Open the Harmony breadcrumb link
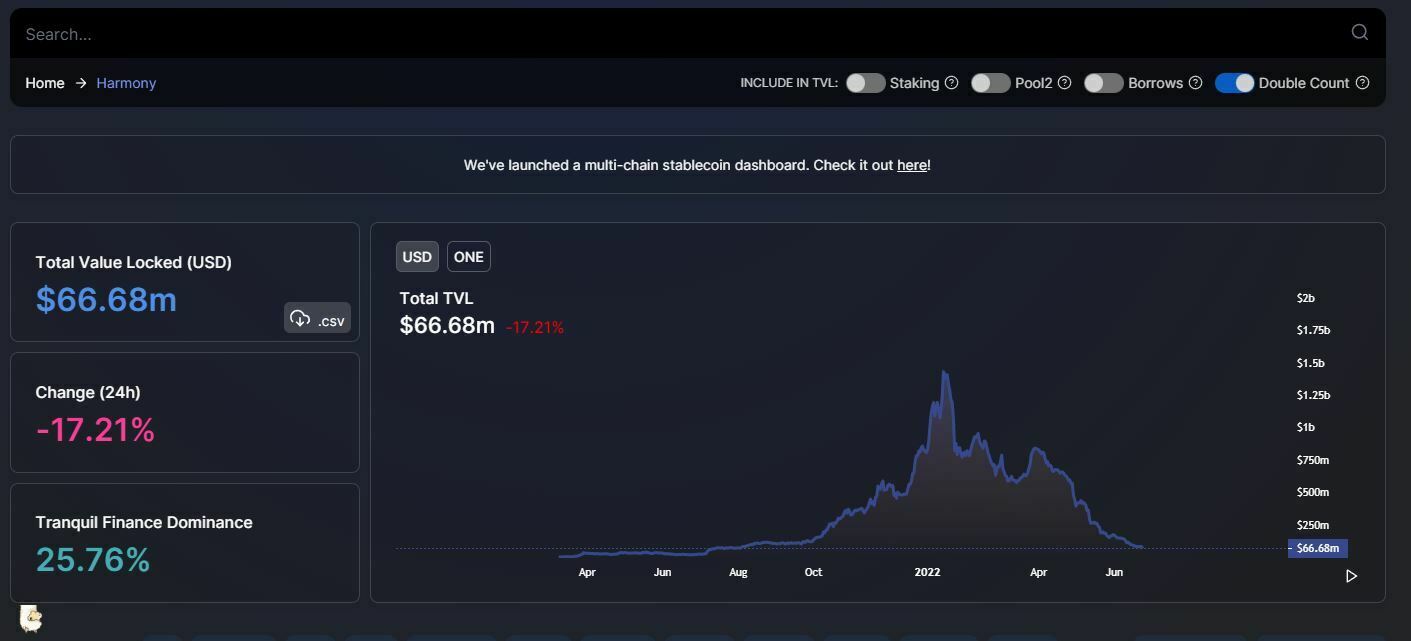The height and width of the screenshot is (641, 1411). click(126, 83)
